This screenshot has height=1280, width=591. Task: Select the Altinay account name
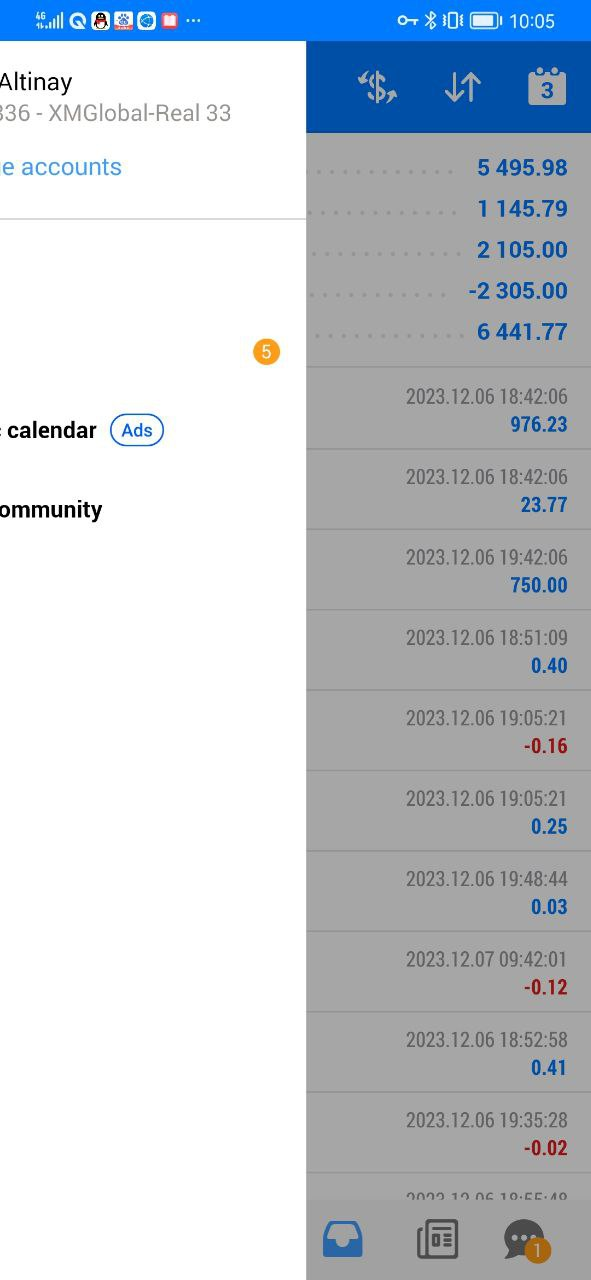tap(36, 82)
